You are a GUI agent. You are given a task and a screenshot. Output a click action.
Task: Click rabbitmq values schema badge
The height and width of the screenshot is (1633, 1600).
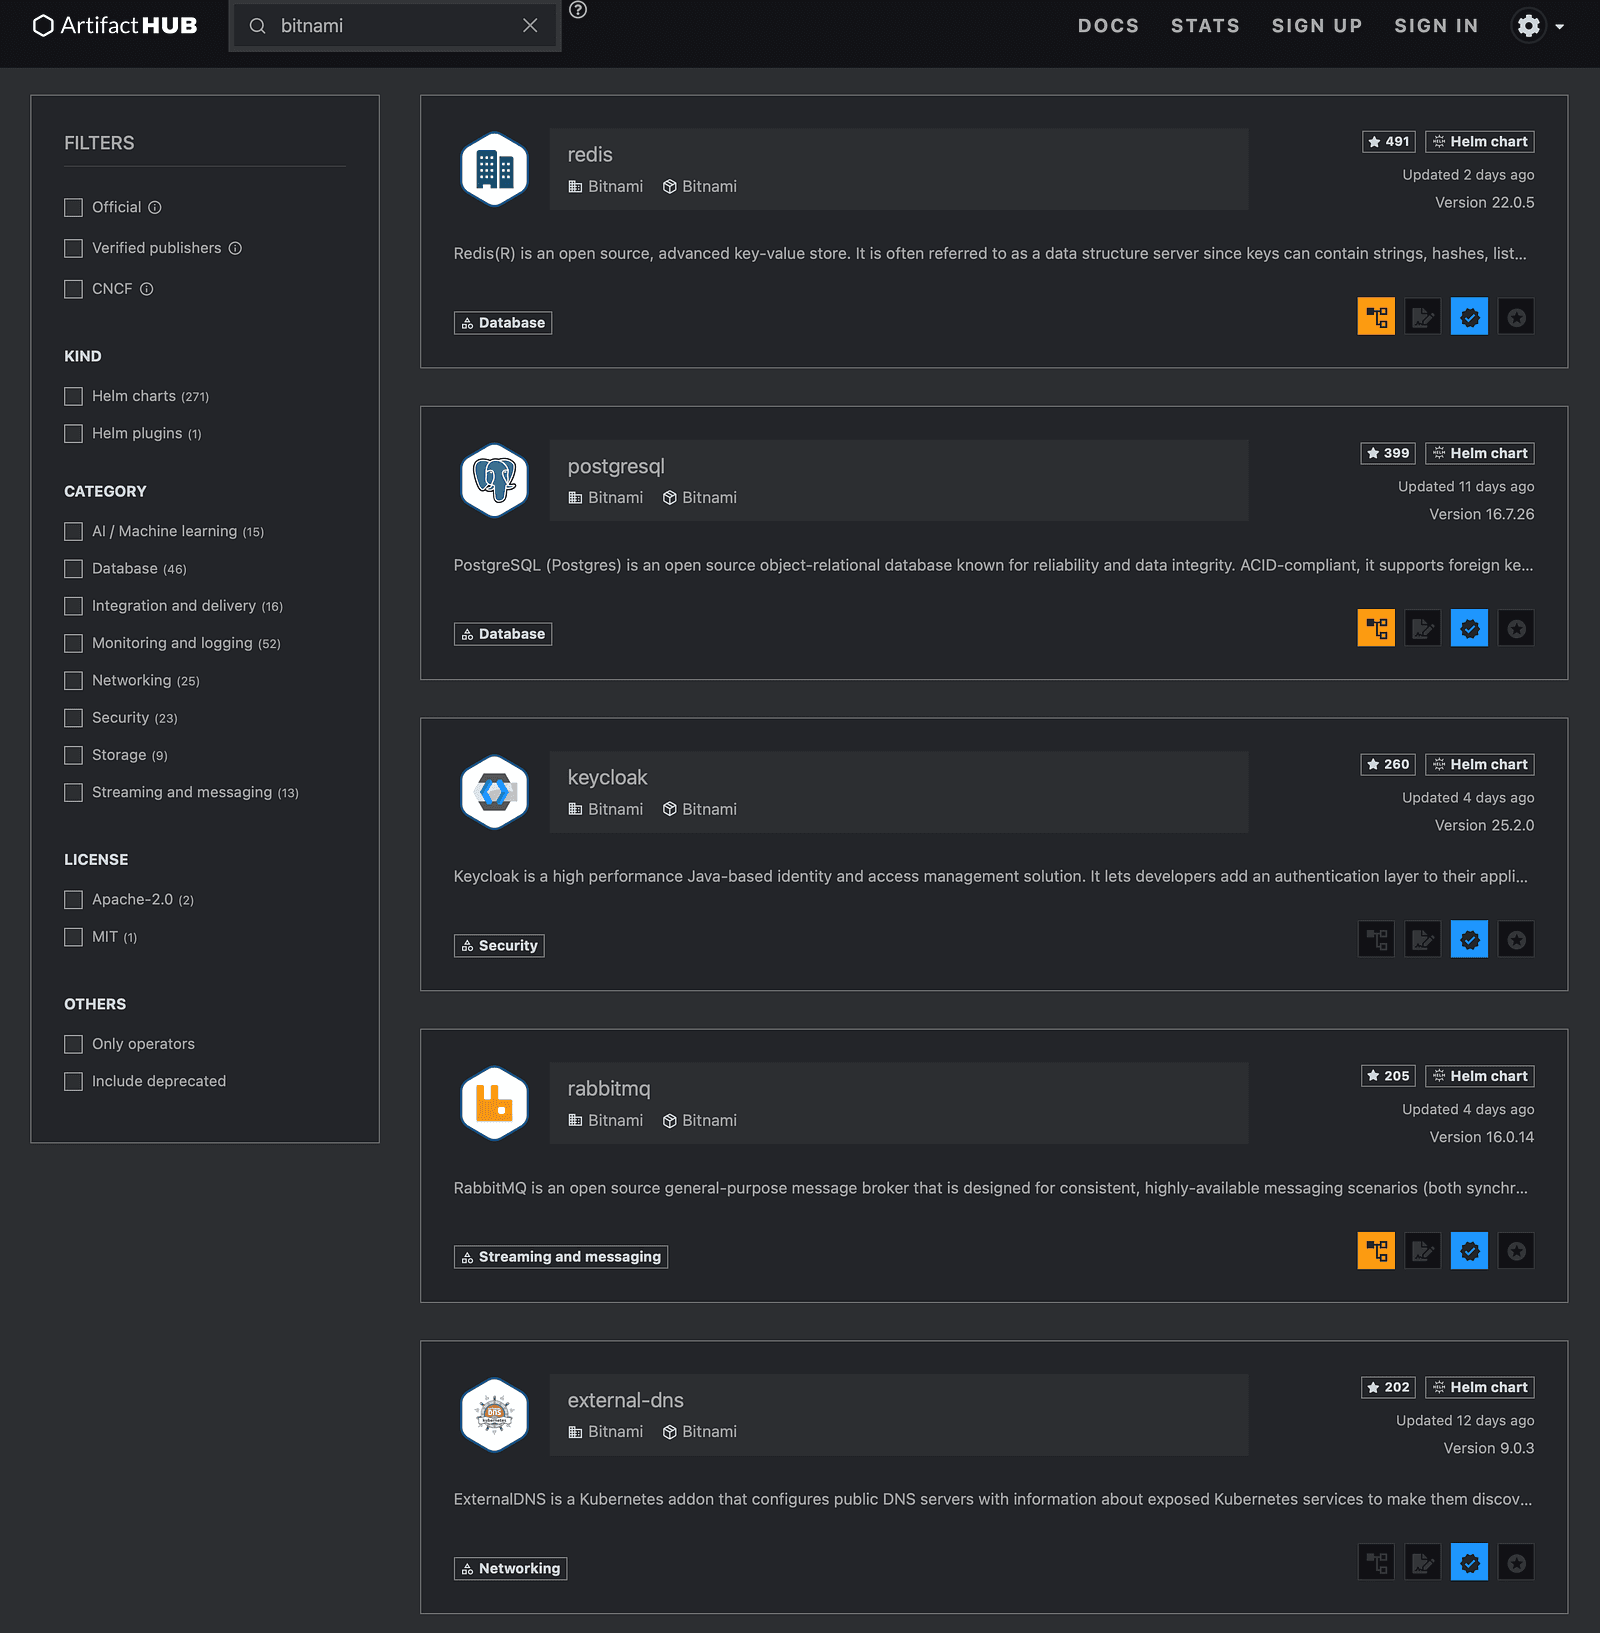(1376, 1251)
